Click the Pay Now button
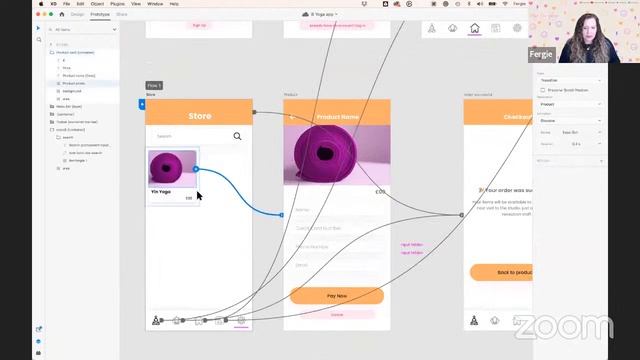 [337, 296]
